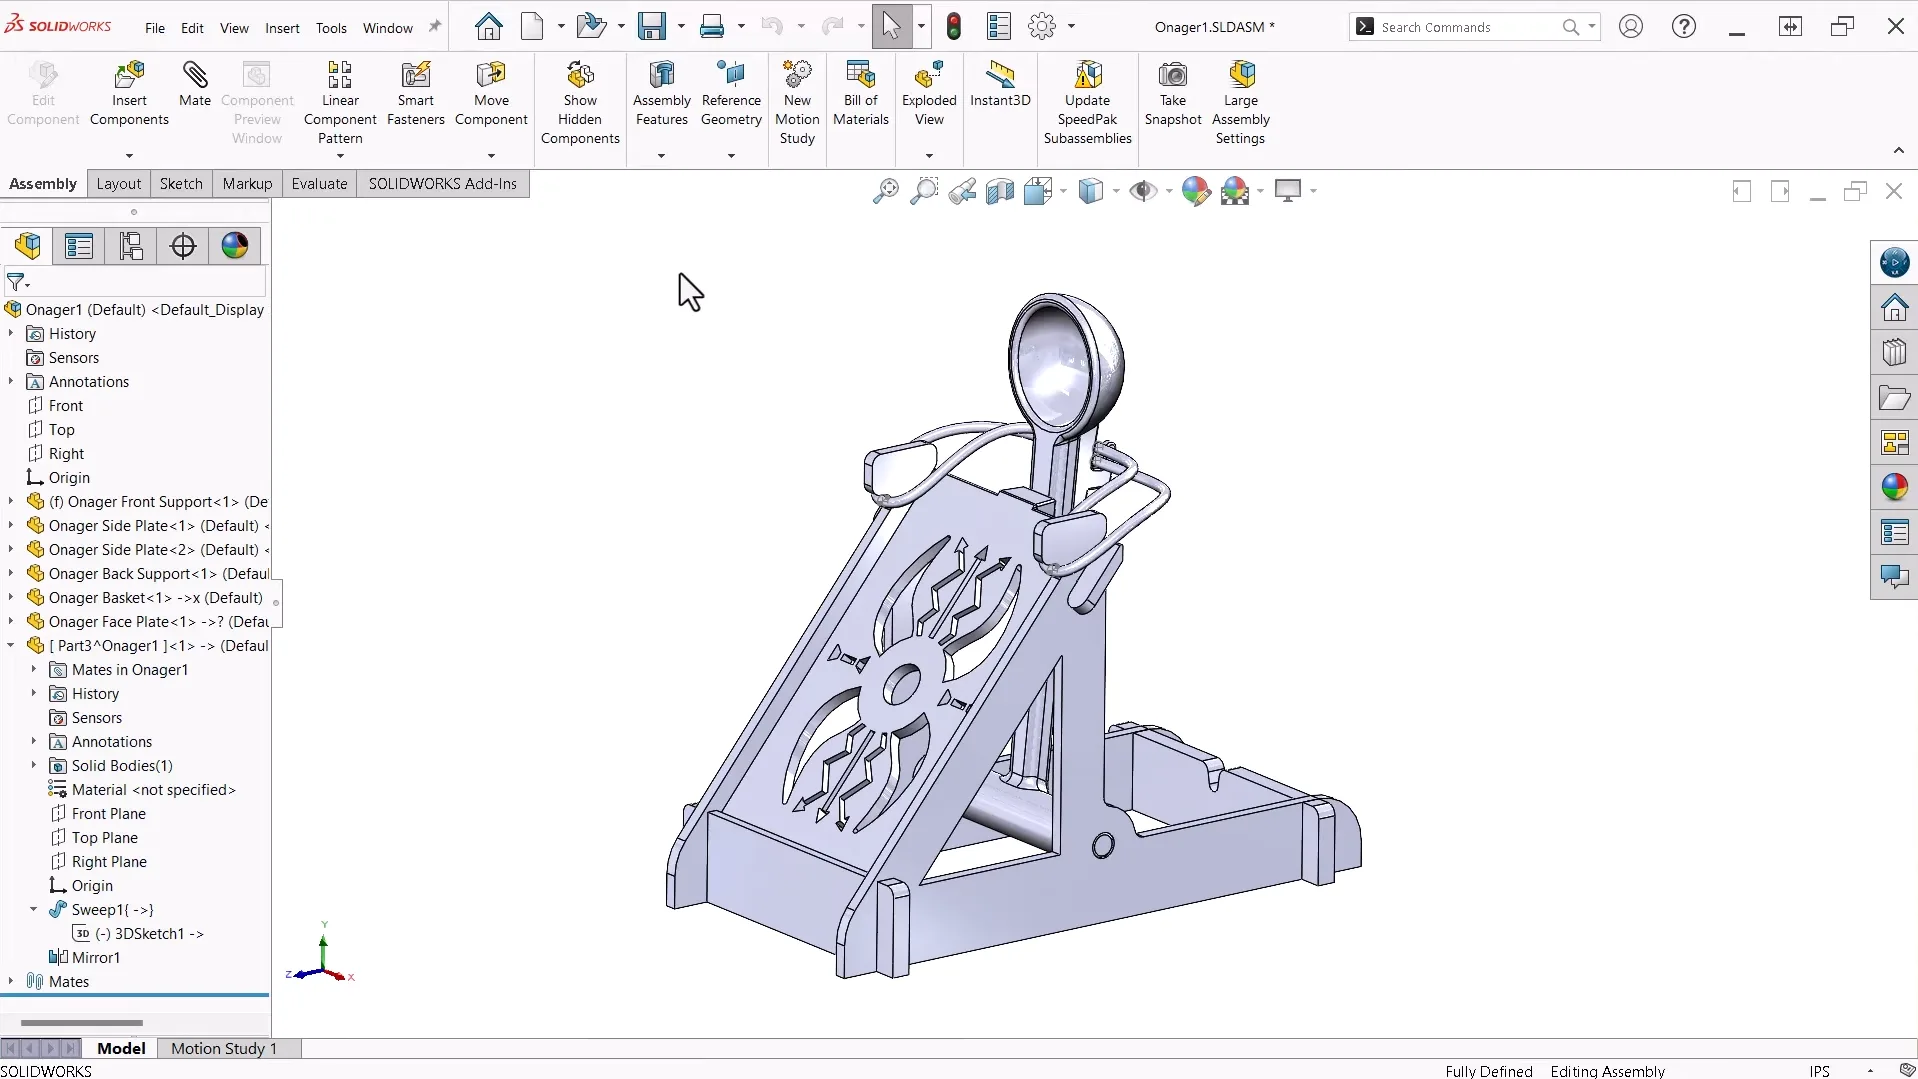The width and height of the screenshot is (1918, 1079).
Task: Switch to the Motion Study 1 tab
Action: point(224,1048)
